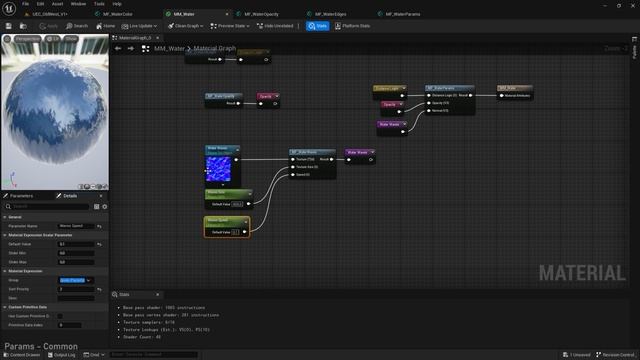Browse to asset in Content Browser icon

click(x=23, y=26)
